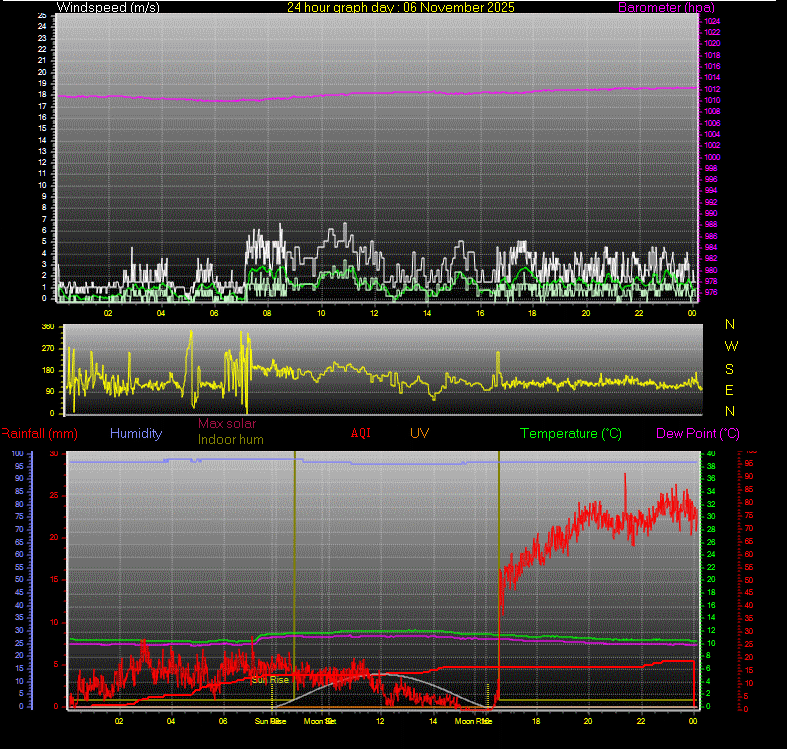787x749 pixels.
Task: Click the red AQI legend label
Action: point(361,434)
